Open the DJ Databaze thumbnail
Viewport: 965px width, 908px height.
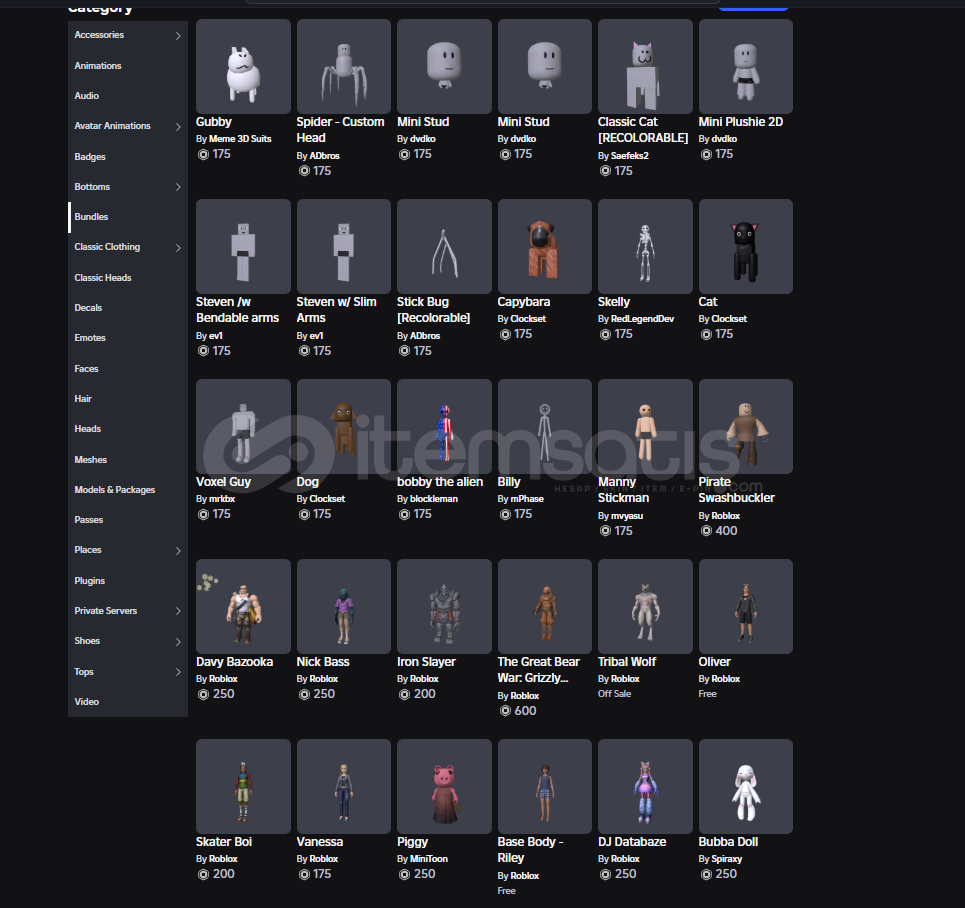[645, 787]
